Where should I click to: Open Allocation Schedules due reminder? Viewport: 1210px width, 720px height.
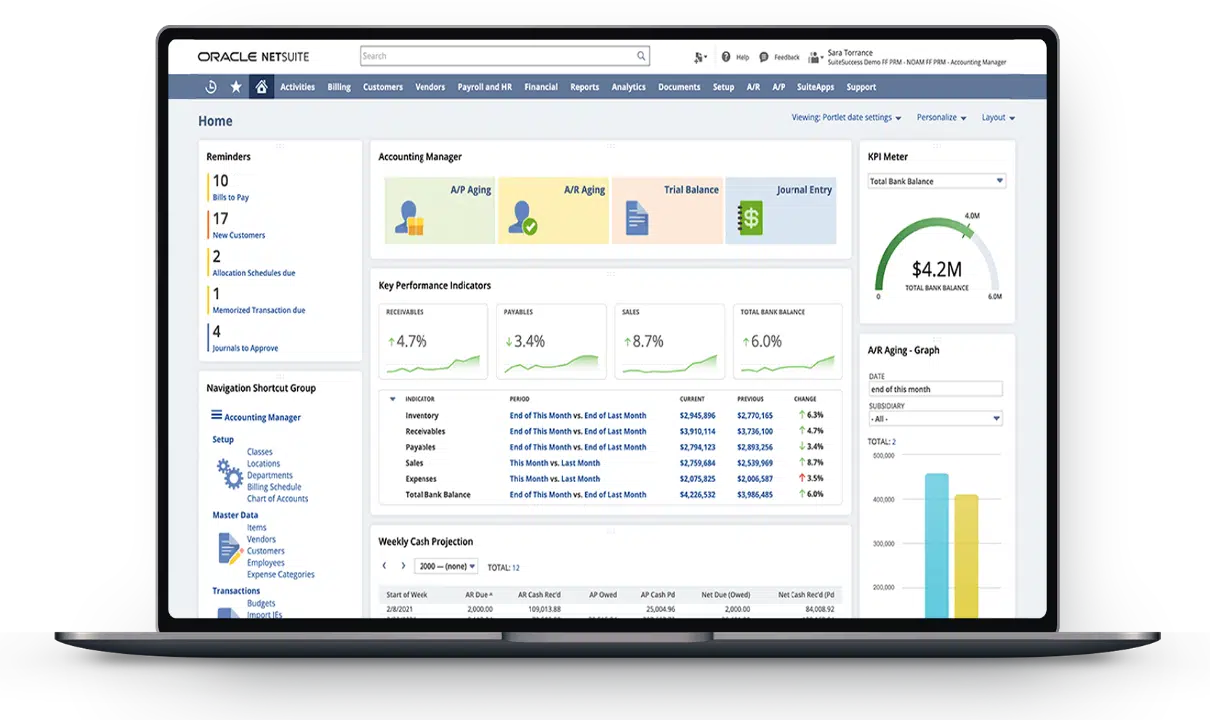pyautogui.click(x=254, y=273)
